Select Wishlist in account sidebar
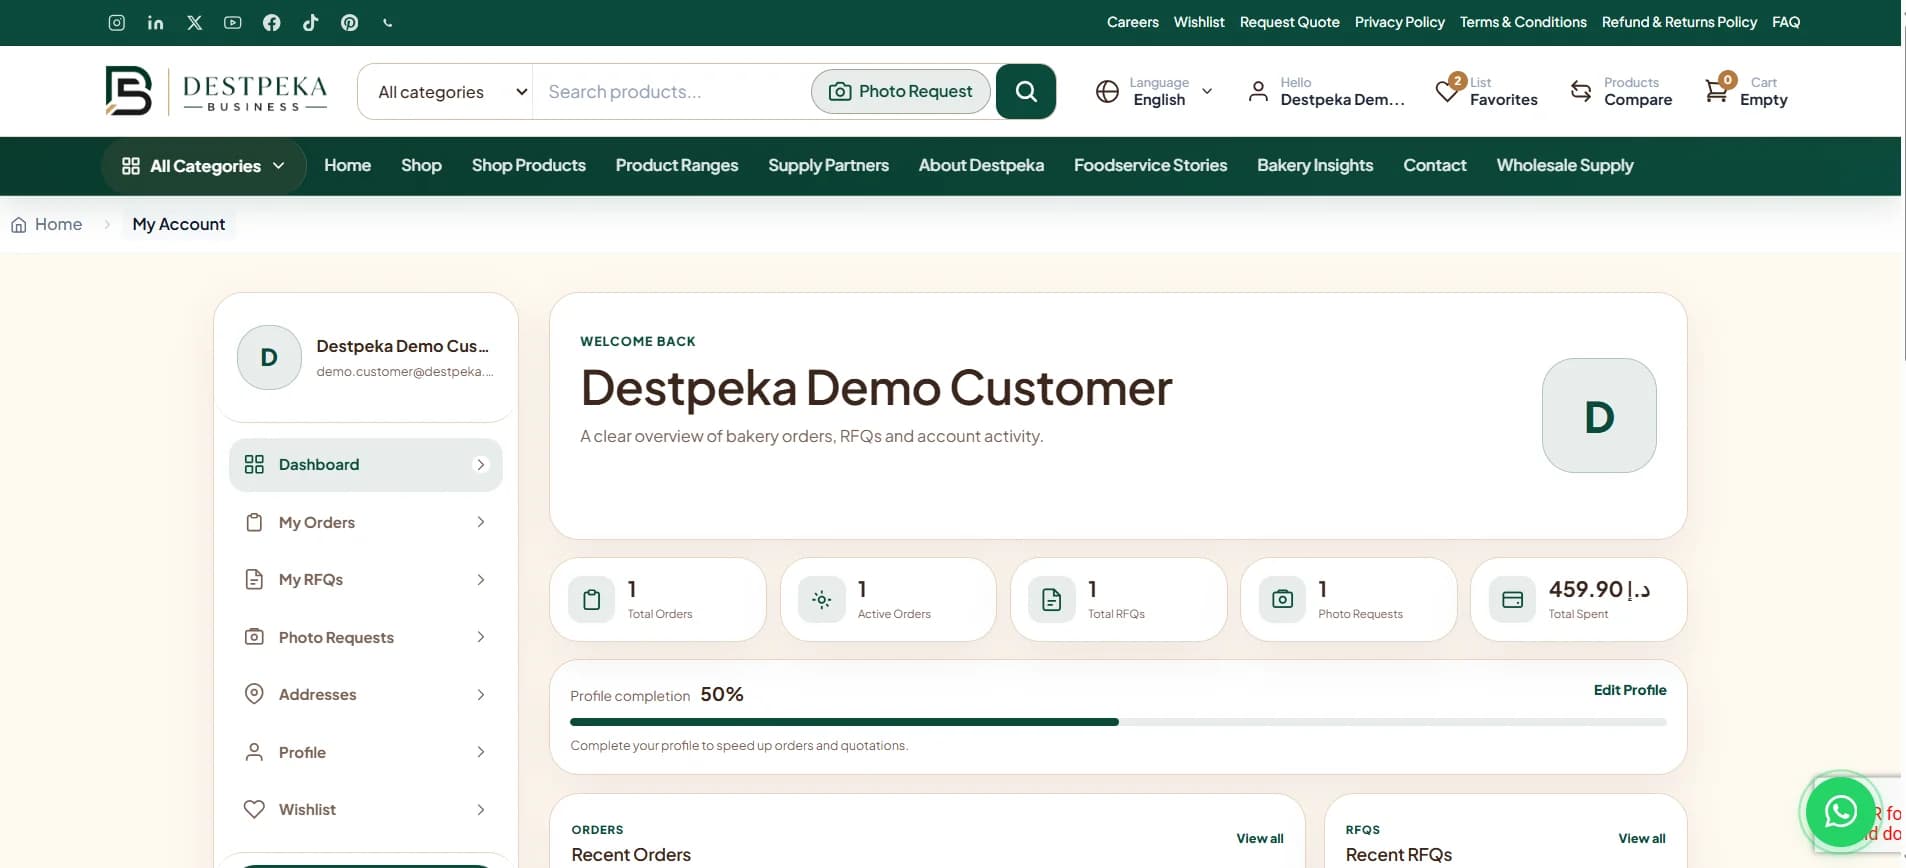1906x868 pixels. [366, 810]
